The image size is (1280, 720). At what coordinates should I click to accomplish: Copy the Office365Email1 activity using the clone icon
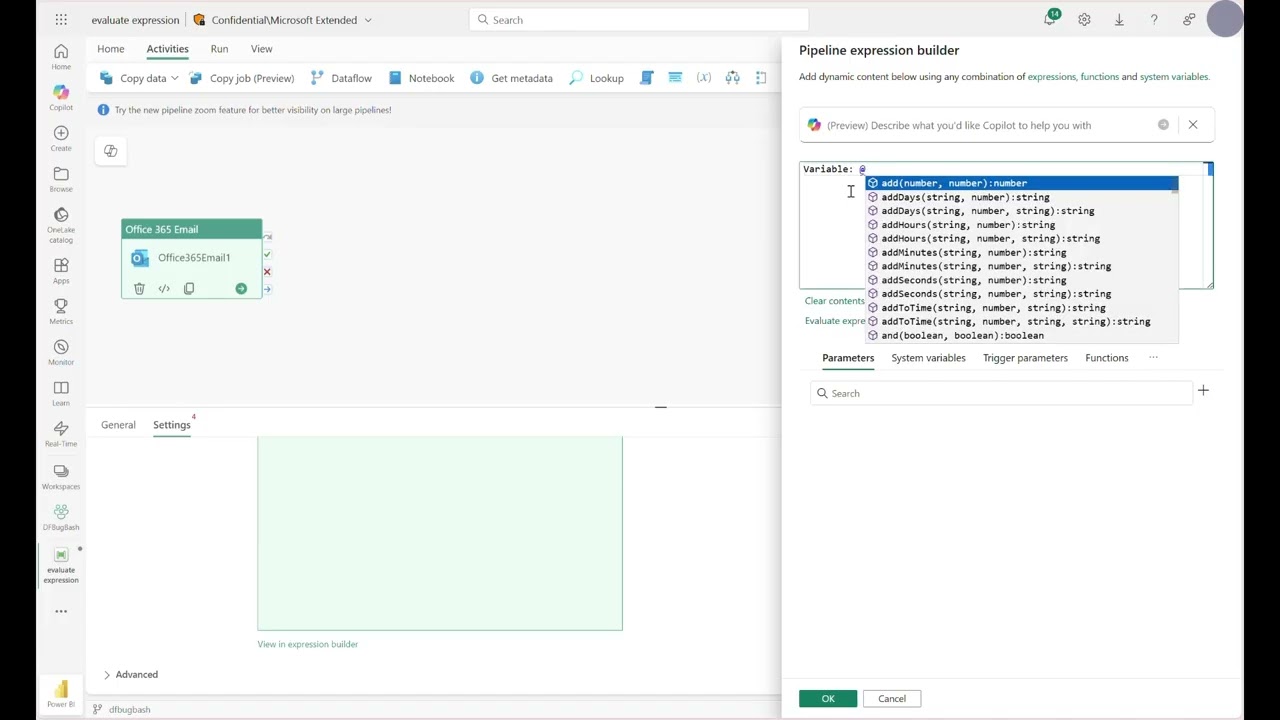pos(189,289)
